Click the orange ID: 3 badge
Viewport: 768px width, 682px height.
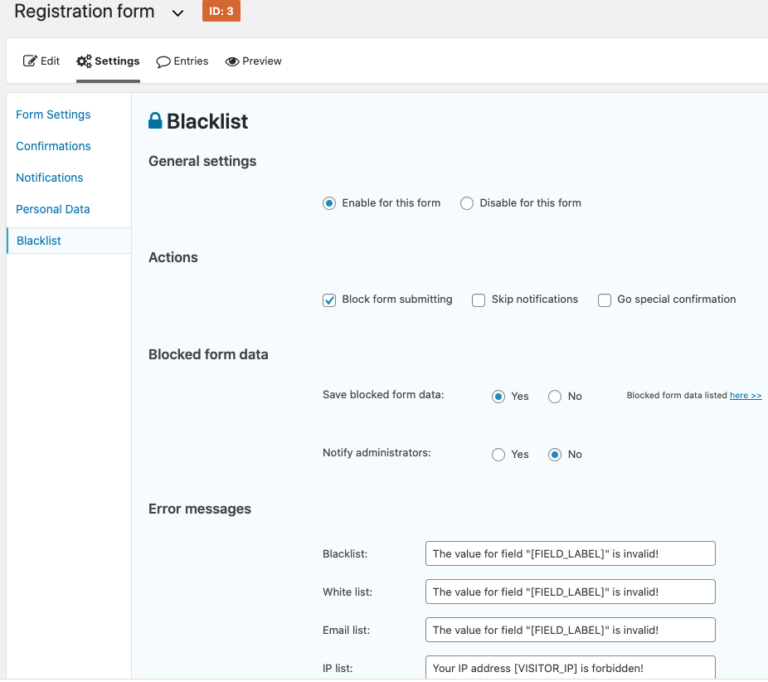(221, 11)
